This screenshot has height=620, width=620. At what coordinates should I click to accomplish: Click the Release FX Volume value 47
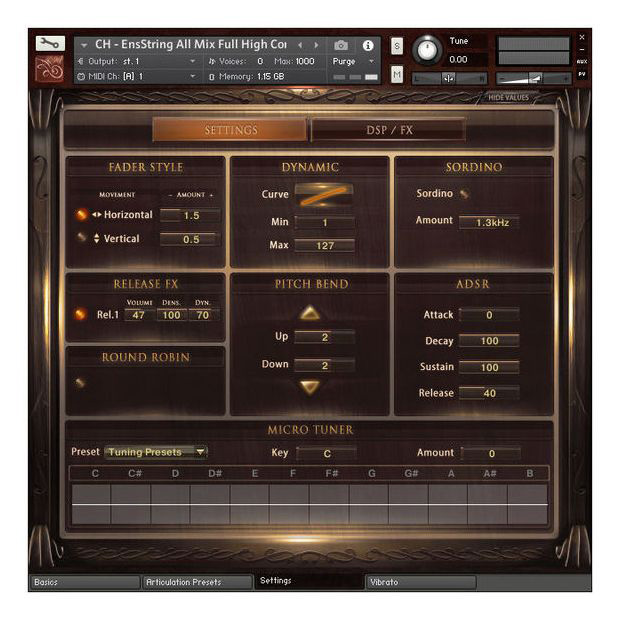pyautogui.click(x=138, y=315)
